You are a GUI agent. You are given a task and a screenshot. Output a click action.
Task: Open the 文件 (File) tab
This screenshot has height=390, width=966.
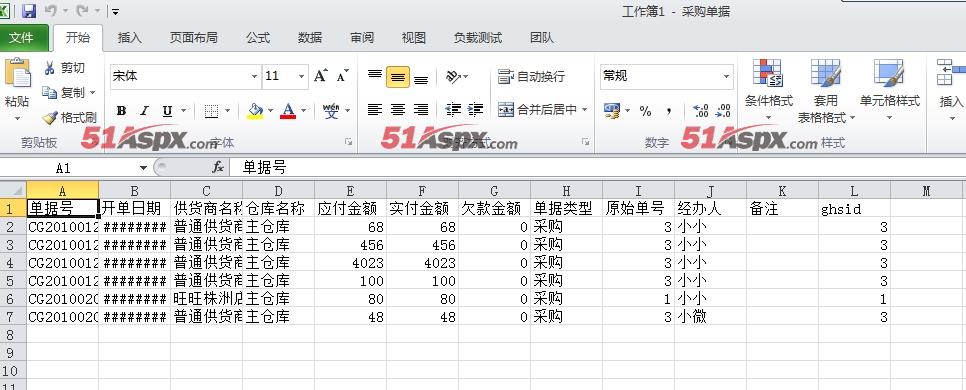tap(22, 38)
